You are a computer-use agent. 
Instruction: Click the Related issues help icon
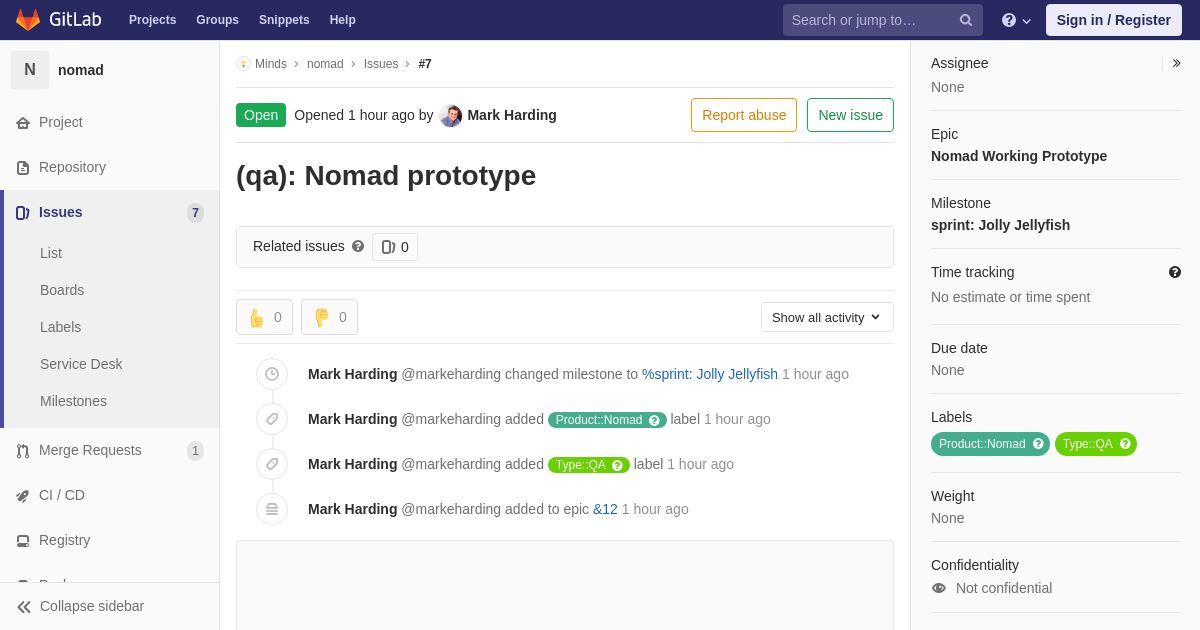pyautogui.click(x=358, y=246)
